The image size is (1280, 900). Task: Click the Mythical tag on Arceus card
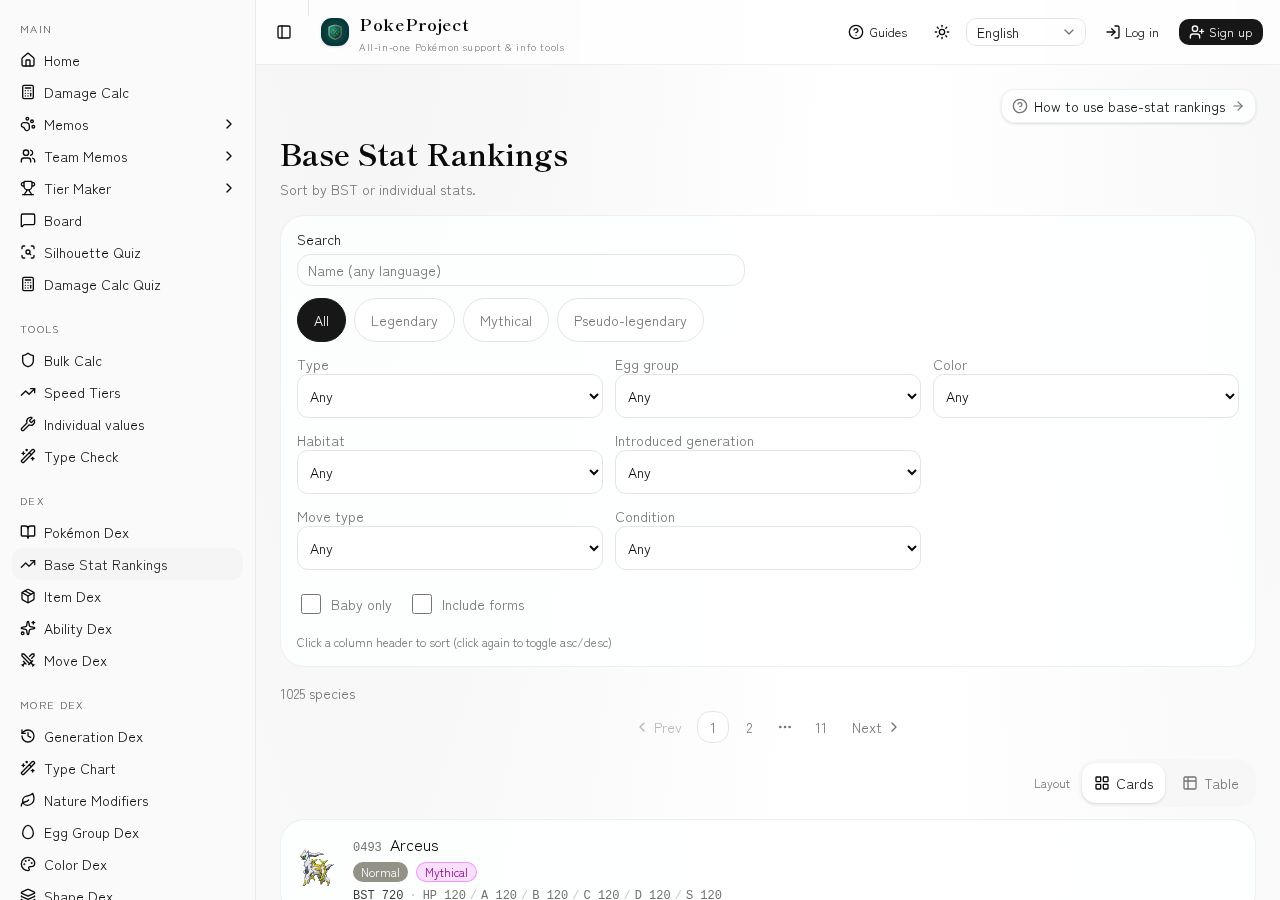tap(446, 872)
